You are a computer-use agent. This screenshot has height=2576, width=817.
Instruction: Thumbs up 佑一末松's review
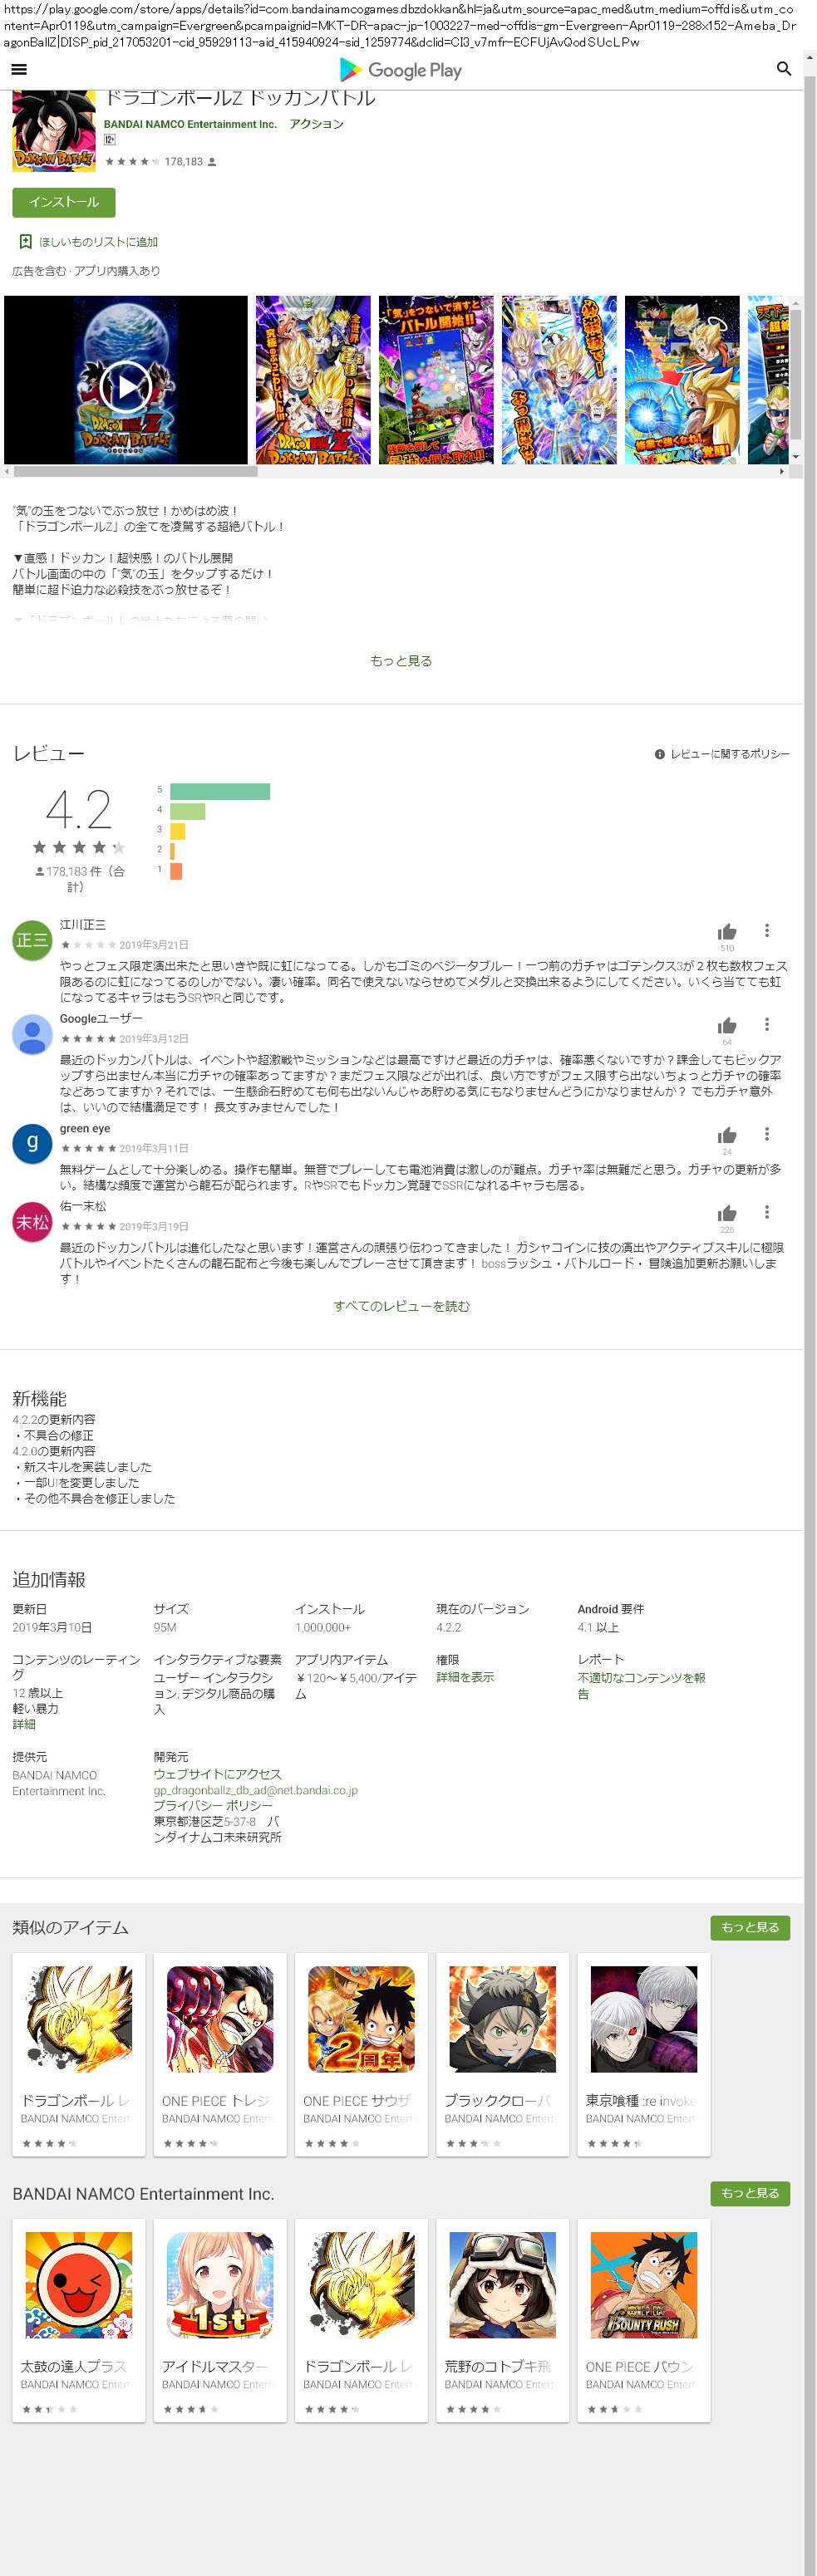[x=727, y=1213]
